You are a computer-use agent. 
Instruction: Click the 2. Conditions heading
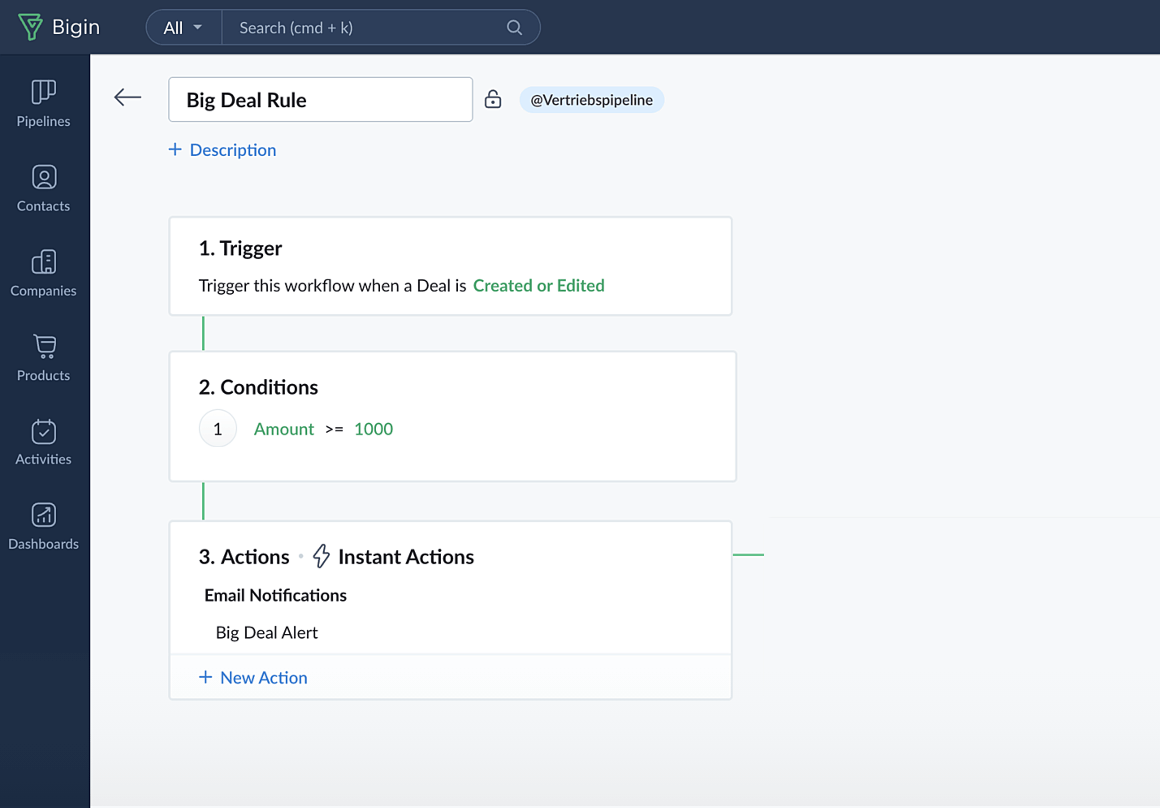click(258, 387)
